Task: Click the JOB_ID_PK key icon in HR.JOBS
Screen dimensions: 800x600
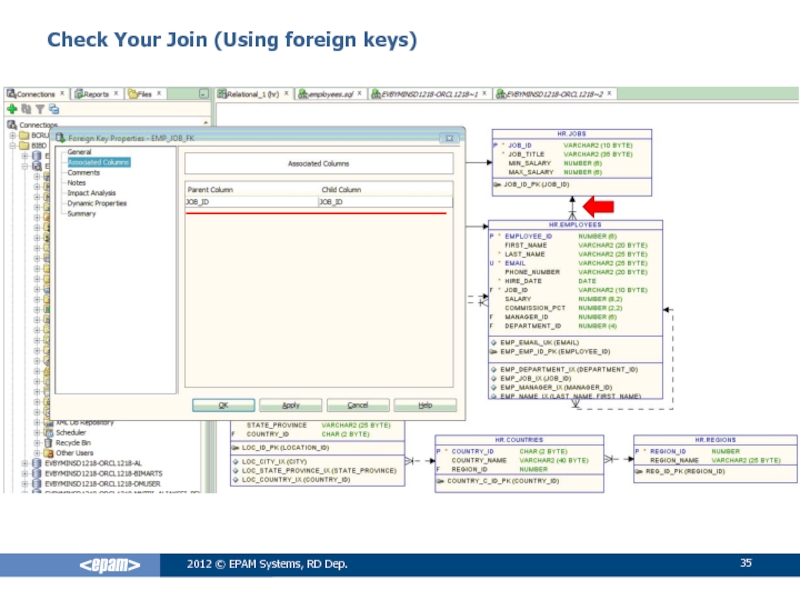Action: point(497,184)
